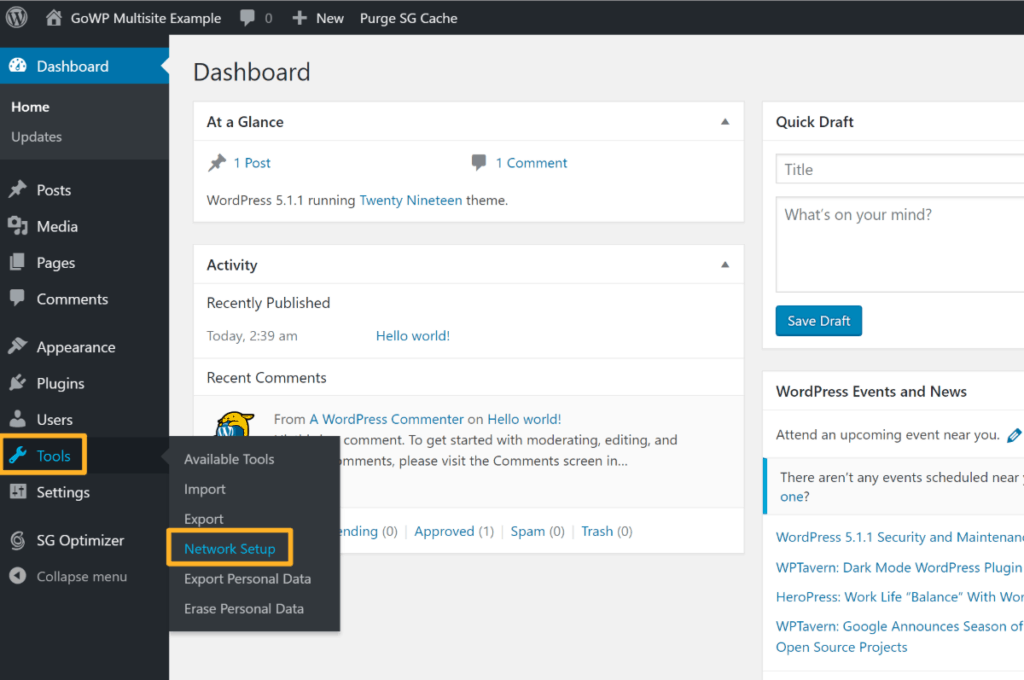Image resolution: width=1024 pixels, height=680 pixels.
Task: Open HeroPress Work Life Balance link
Action: (900, 597)
